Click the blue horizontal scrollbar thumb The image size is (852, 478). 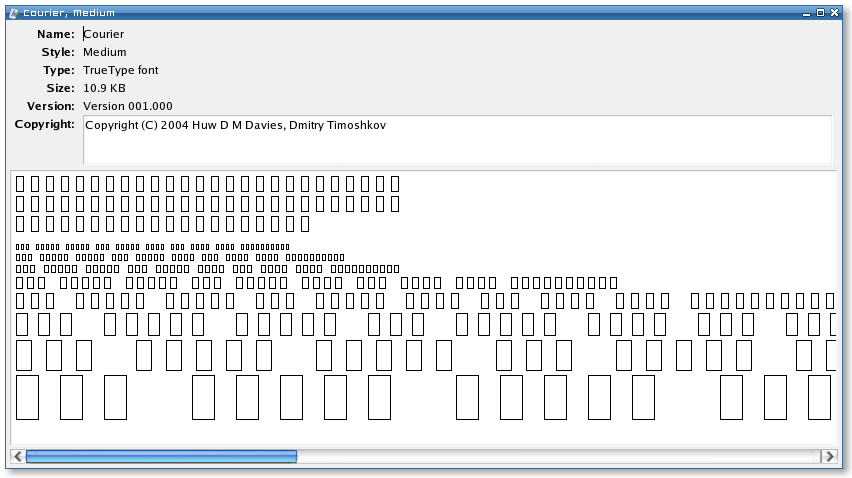click(x=161, y=456)
